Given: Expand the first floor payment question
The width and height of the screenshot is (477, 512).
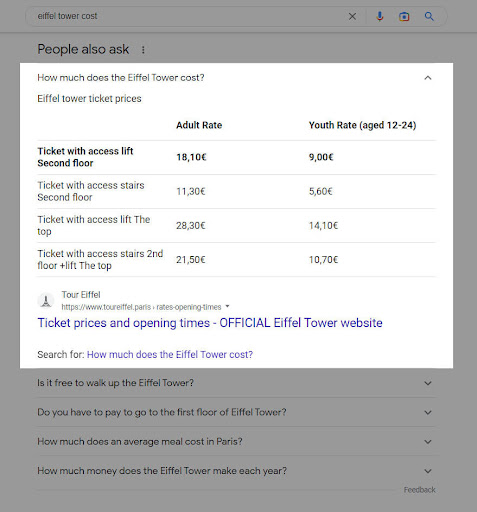Looking at the screenshot, I should coord(236,412).
